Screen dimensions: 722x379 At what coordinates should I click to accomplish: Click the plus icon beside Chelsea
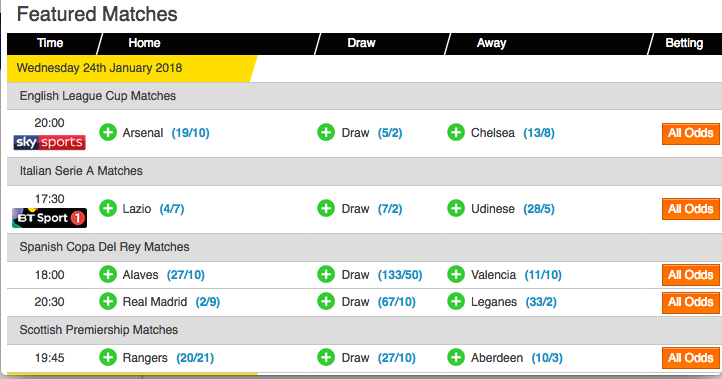coord(456,133)
